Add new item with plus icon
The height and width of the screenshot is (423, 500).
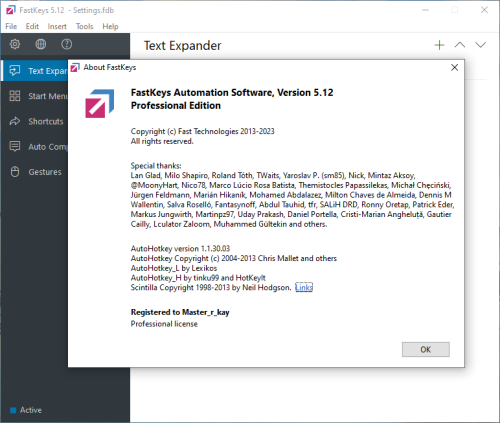[x=440, y=45]
